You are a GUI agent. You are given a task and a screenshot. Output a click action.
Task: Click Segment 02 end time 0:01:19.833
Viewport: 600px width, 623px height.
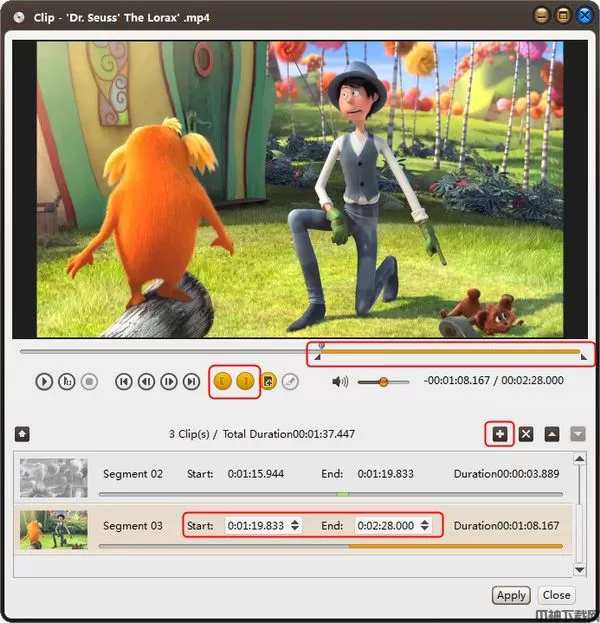point(385,474)
